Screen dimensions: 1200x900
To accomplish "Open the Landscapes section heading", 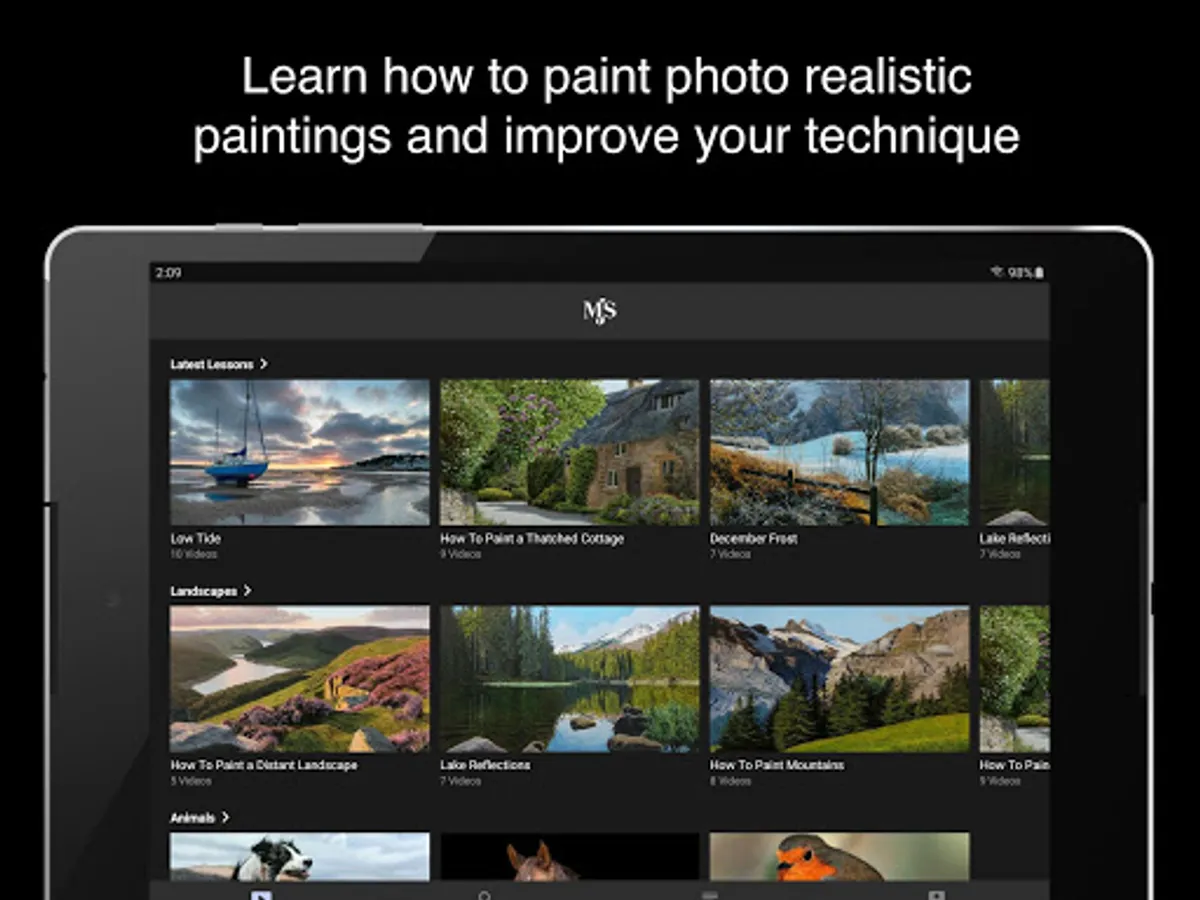I will (x=204, y=591).
